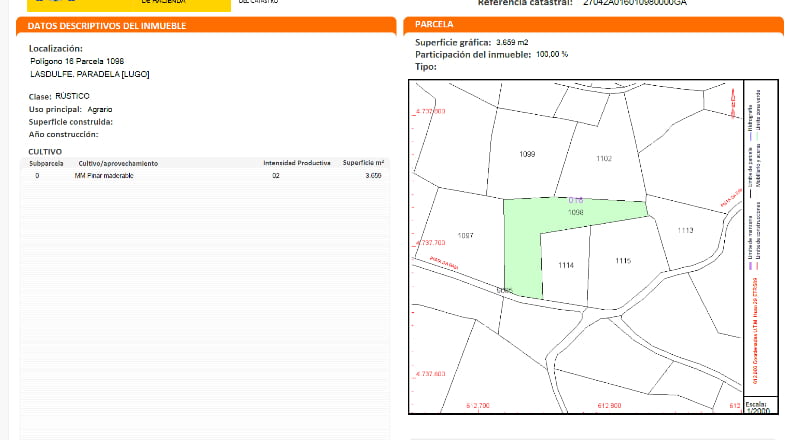Click the subparcela 0 cell
This screenshot has width=790, height=440.
click(x=37, y=175)
